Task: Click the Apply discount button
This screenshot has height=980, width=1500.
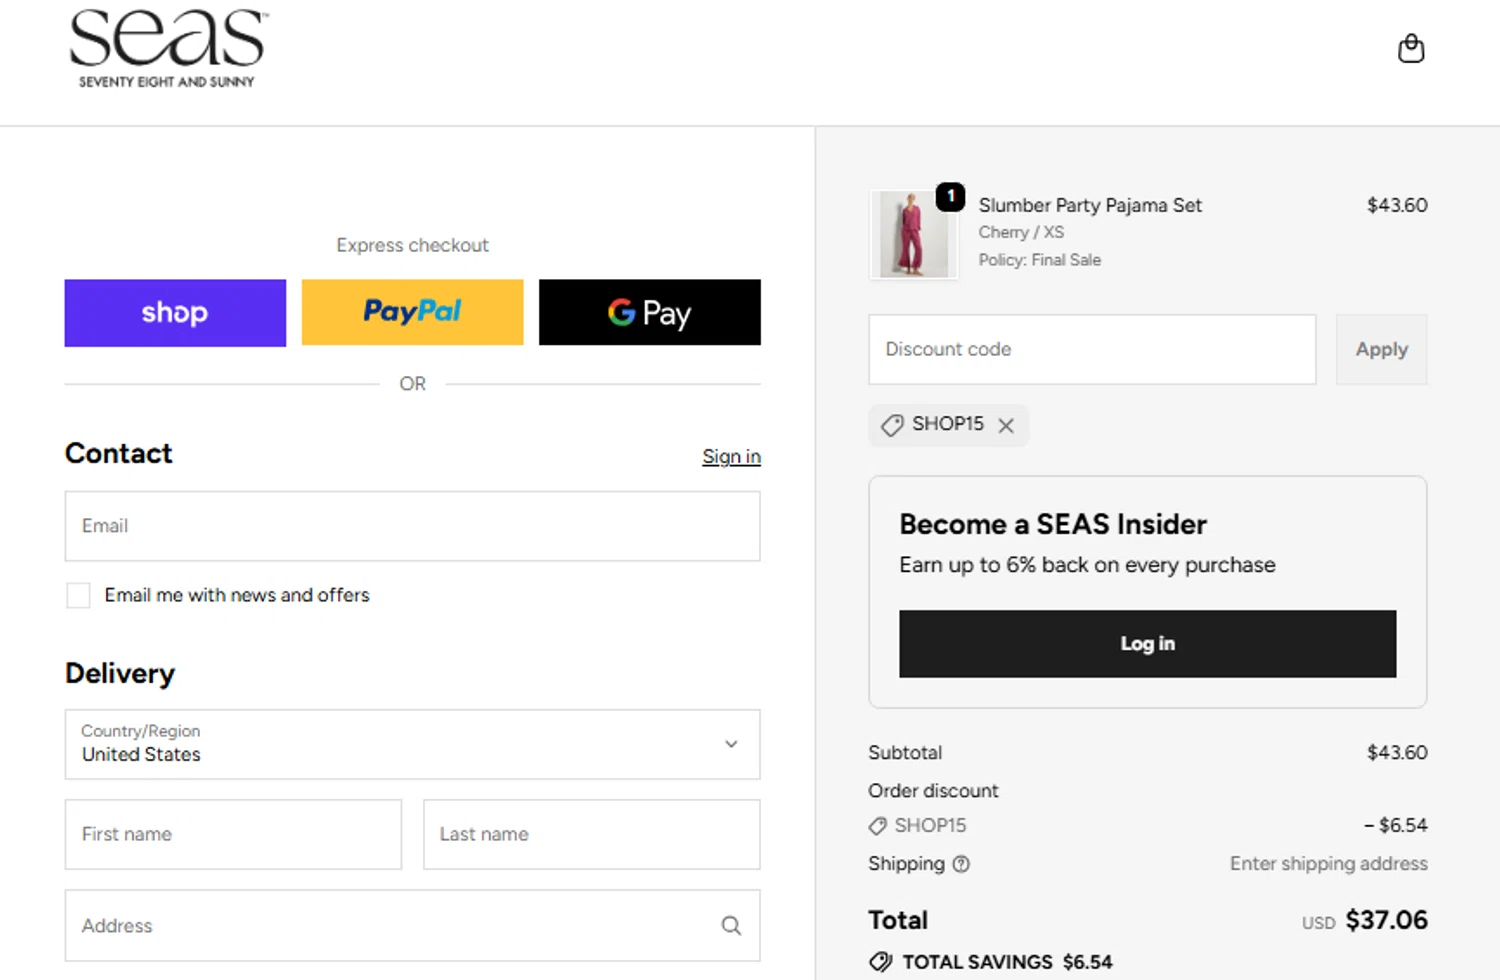Action: [1381, 349]
